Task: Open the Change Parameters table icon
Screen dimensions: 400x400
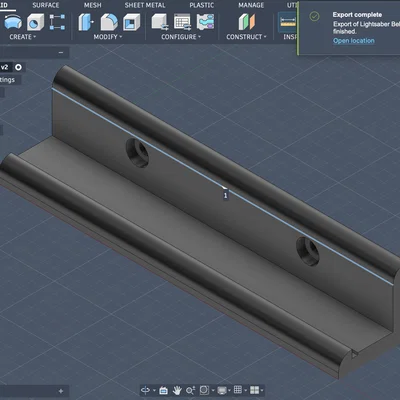Action: point(182,22)
